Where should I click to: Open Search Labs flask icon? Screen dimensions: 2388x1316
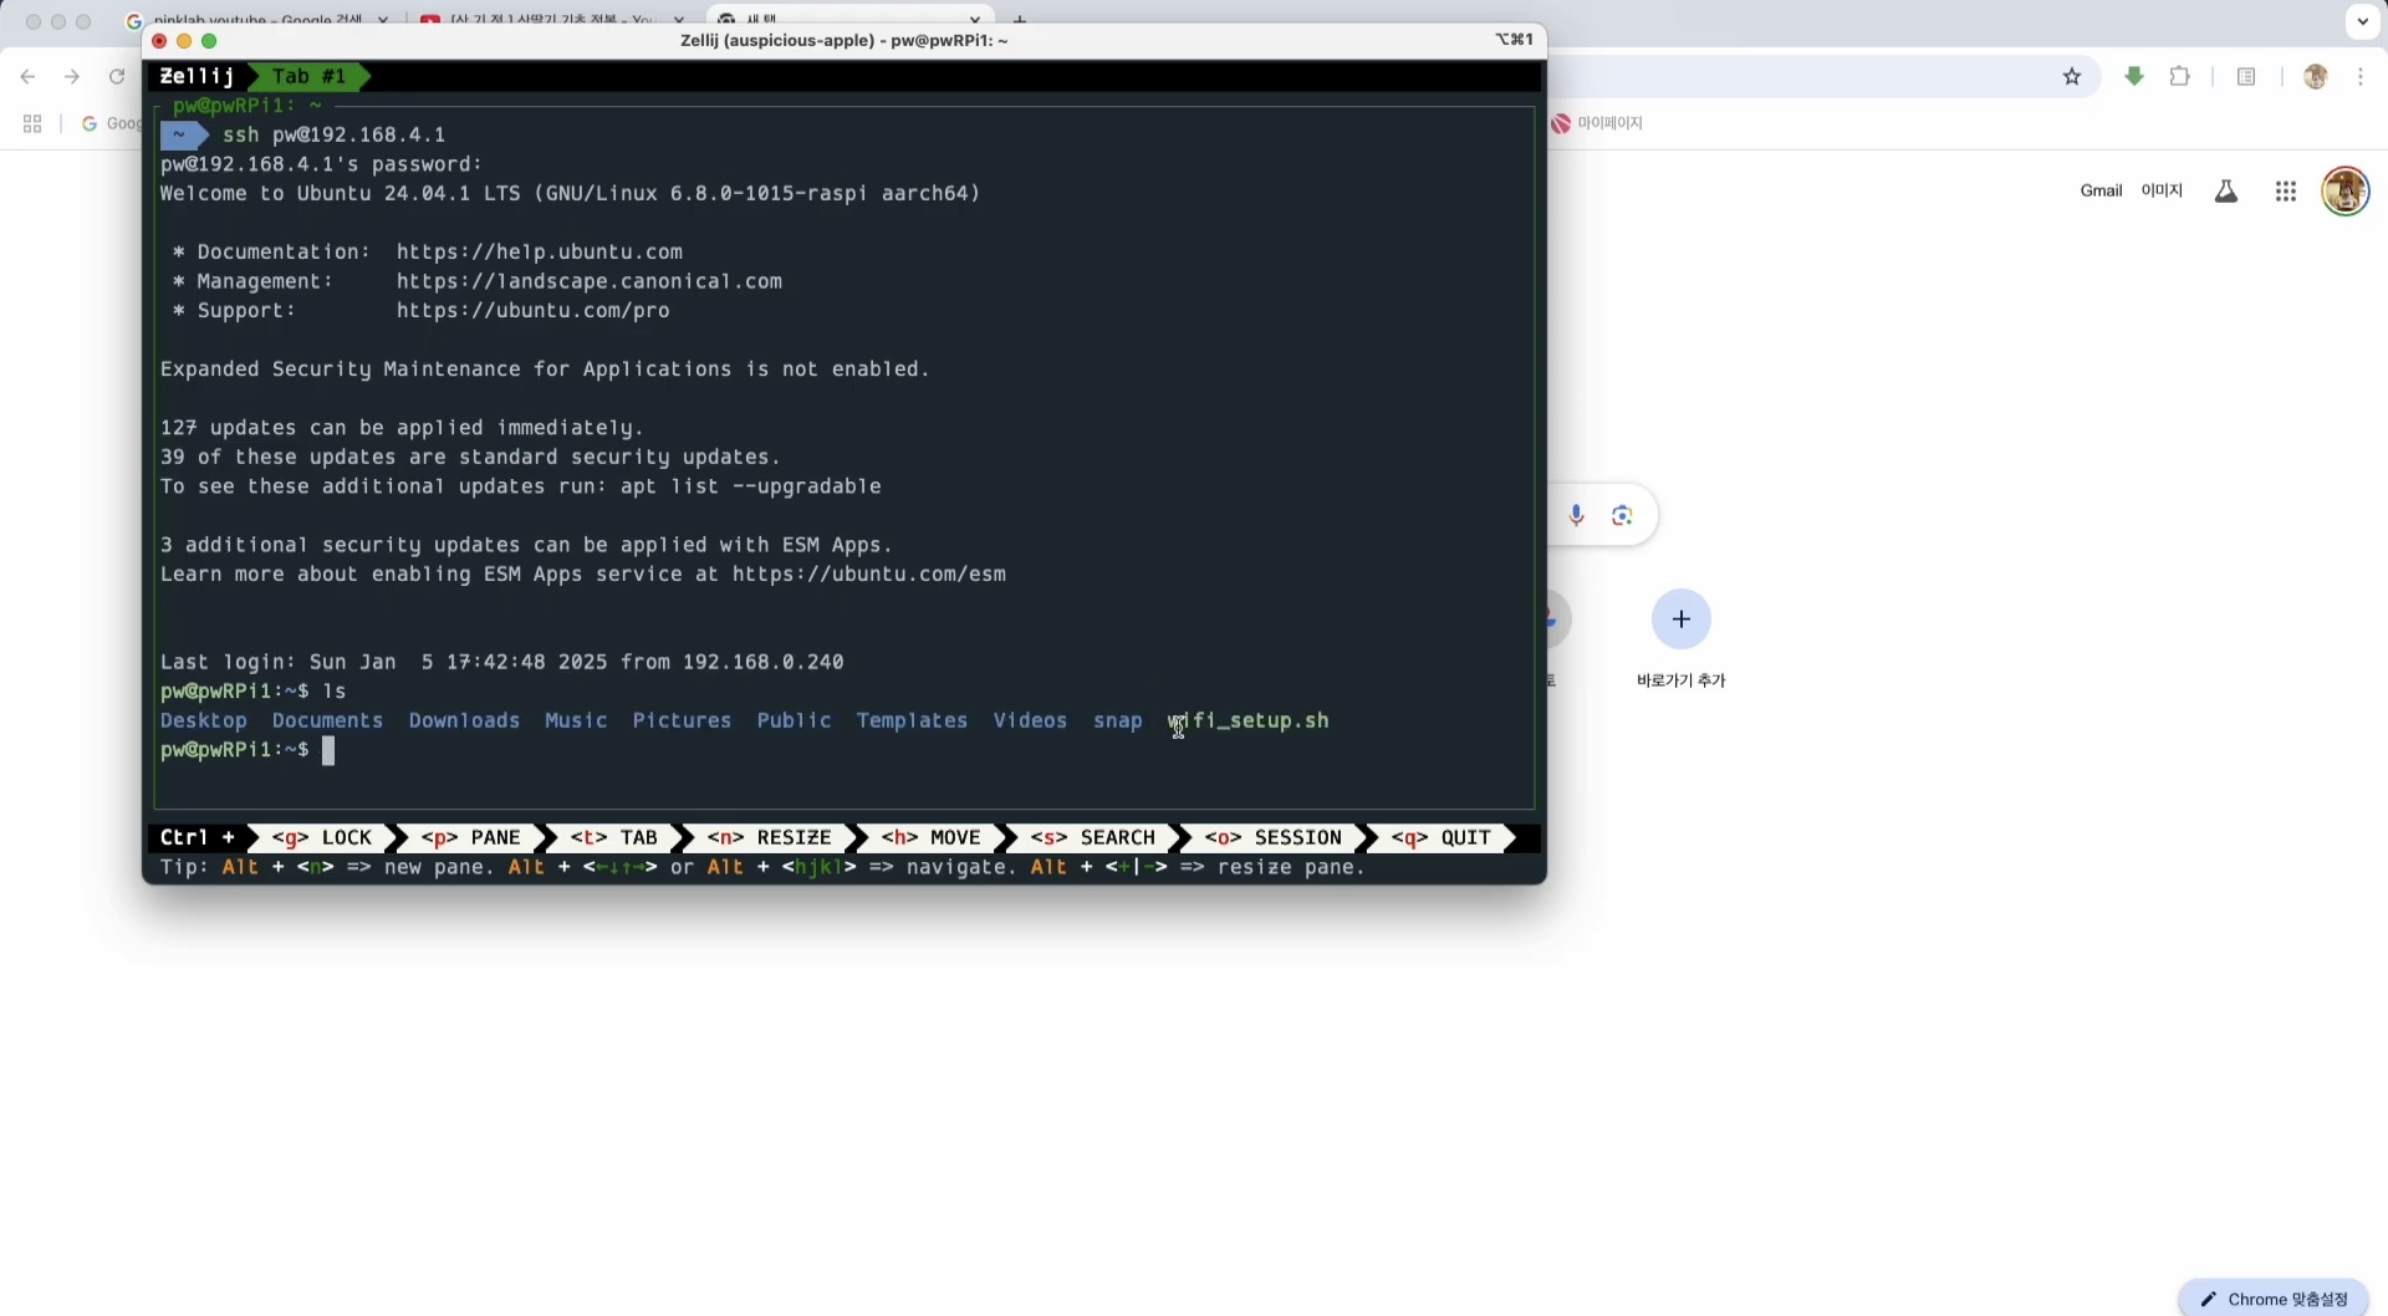(x=2226, y=191)
